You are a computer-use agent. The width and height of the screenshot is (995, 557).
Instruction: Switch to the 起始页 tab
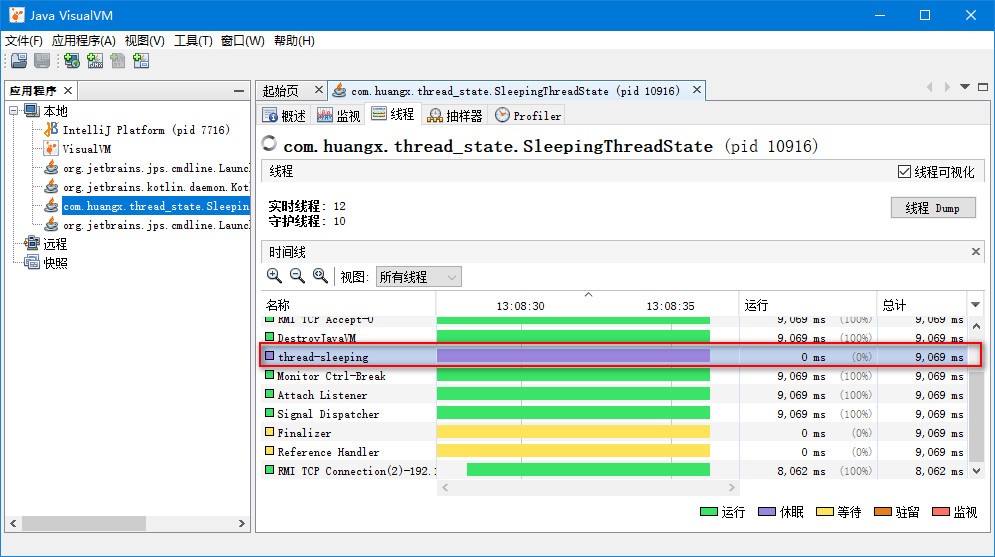[x=291, y=91]
